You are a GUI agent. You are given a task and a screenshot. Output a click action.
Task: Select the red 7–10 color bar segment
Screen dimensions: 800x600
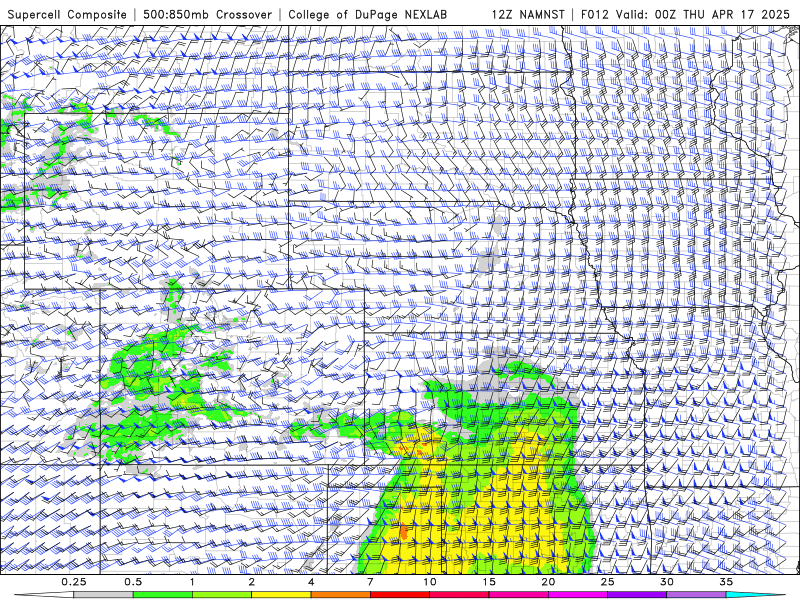pyautogui.click(x=399, y=595)
